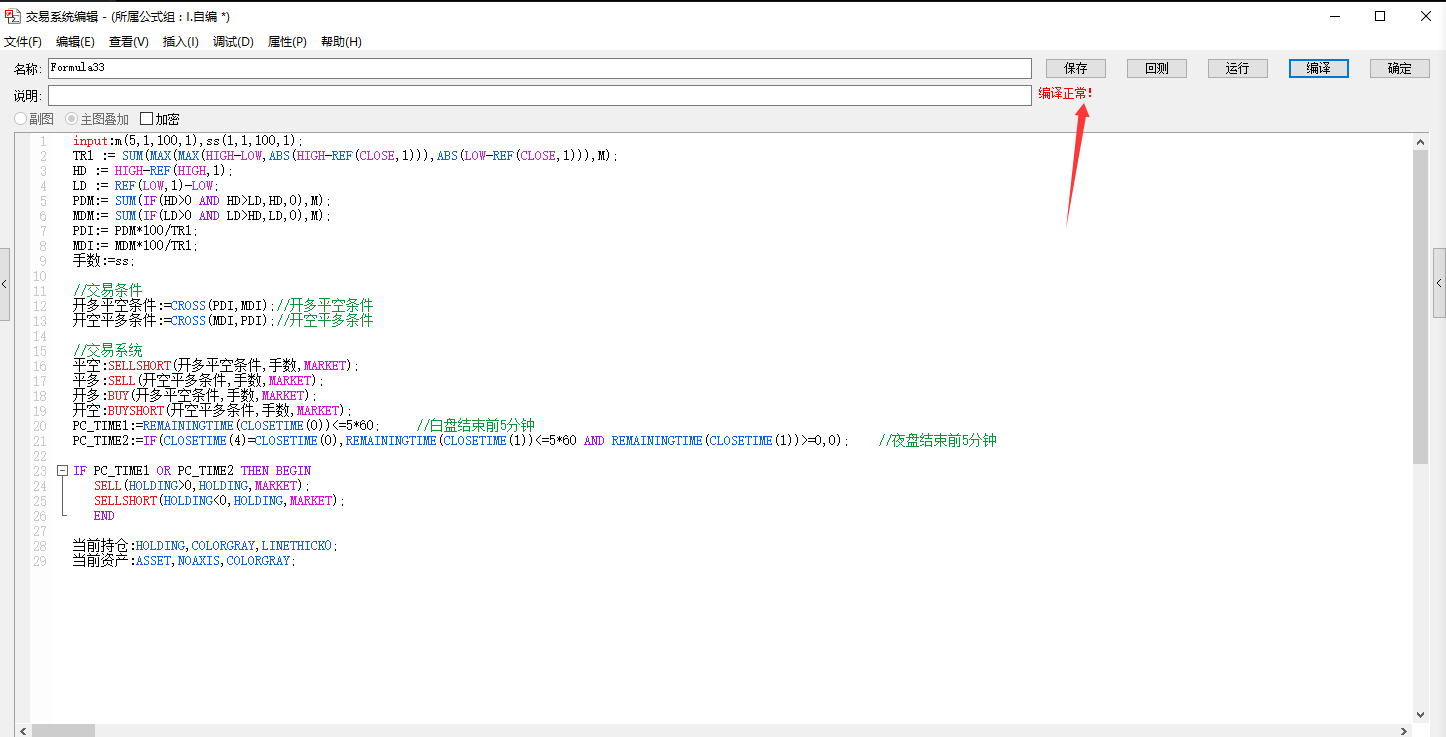
Task: Click the app icon in title bar
Action: point(13,16)
